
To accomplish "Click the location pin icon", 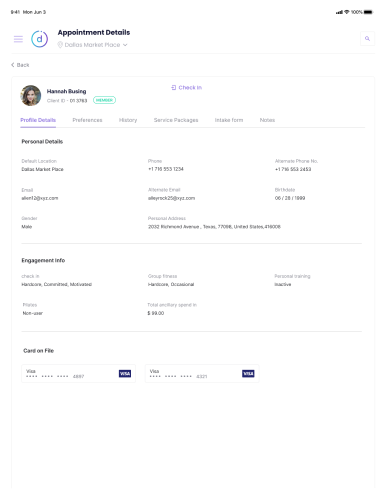I will pyautogui.click(x=60, y=45).
